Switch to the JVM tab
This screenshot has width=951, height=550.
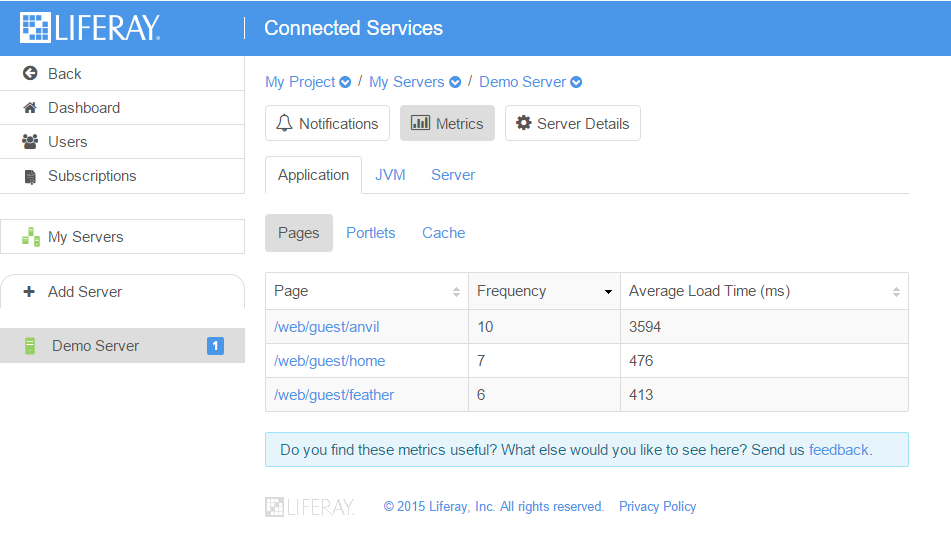390,175
